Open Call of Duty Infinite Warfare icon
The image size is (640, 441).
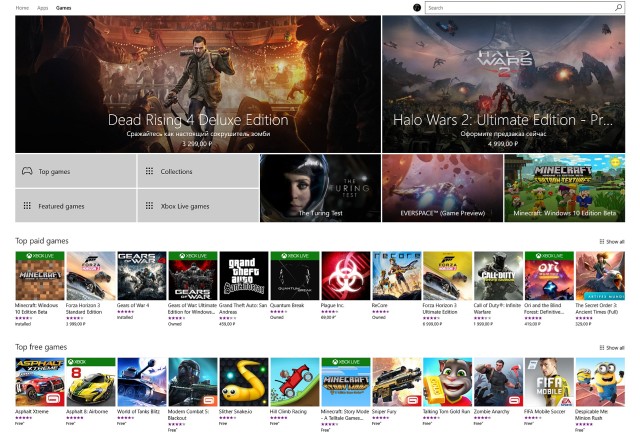tap(498, 276)
